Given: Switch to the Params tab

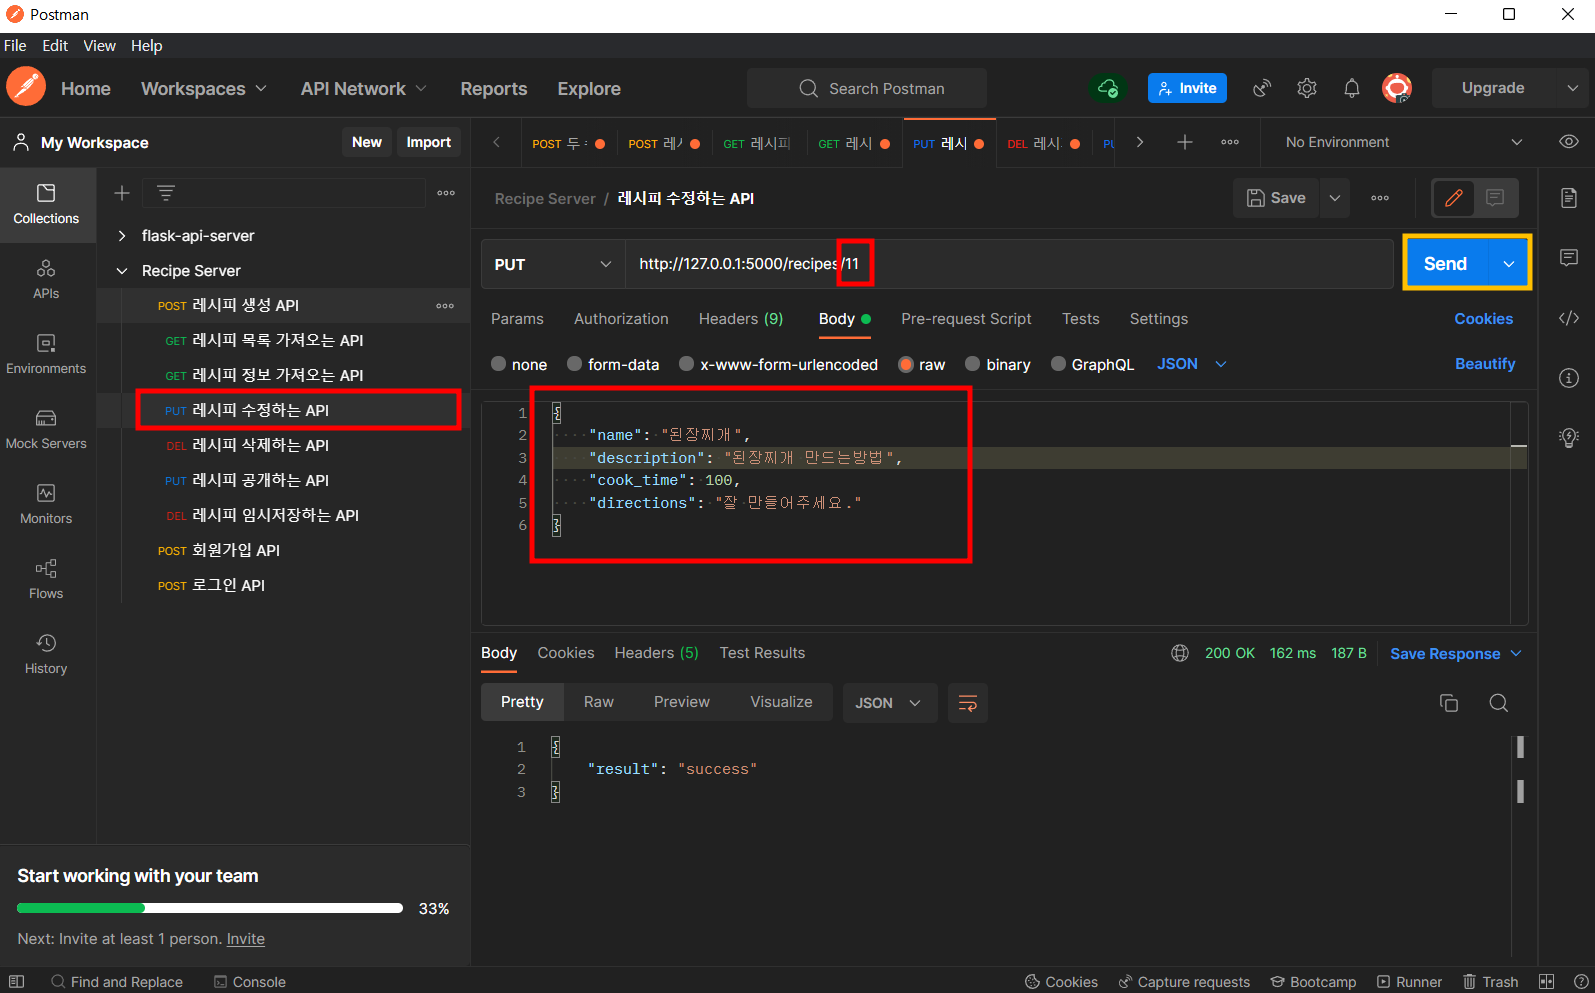Looking at the screenshot, I should click(x=517, y=319).
